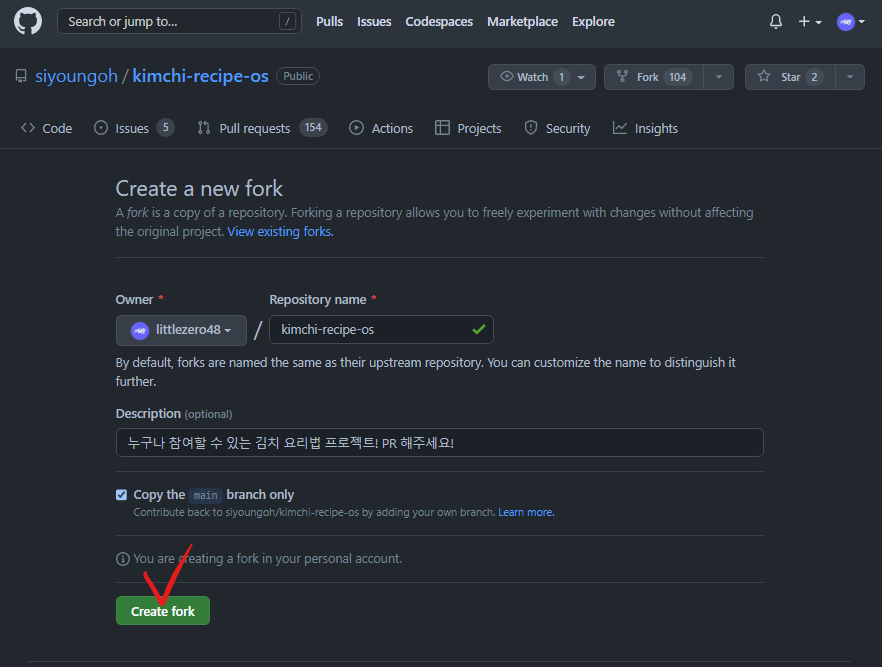Image resolution: width=882 pixels, height=667 pixels.
Task: Switch to the Pull requests tab
Action: coord(262,128)
